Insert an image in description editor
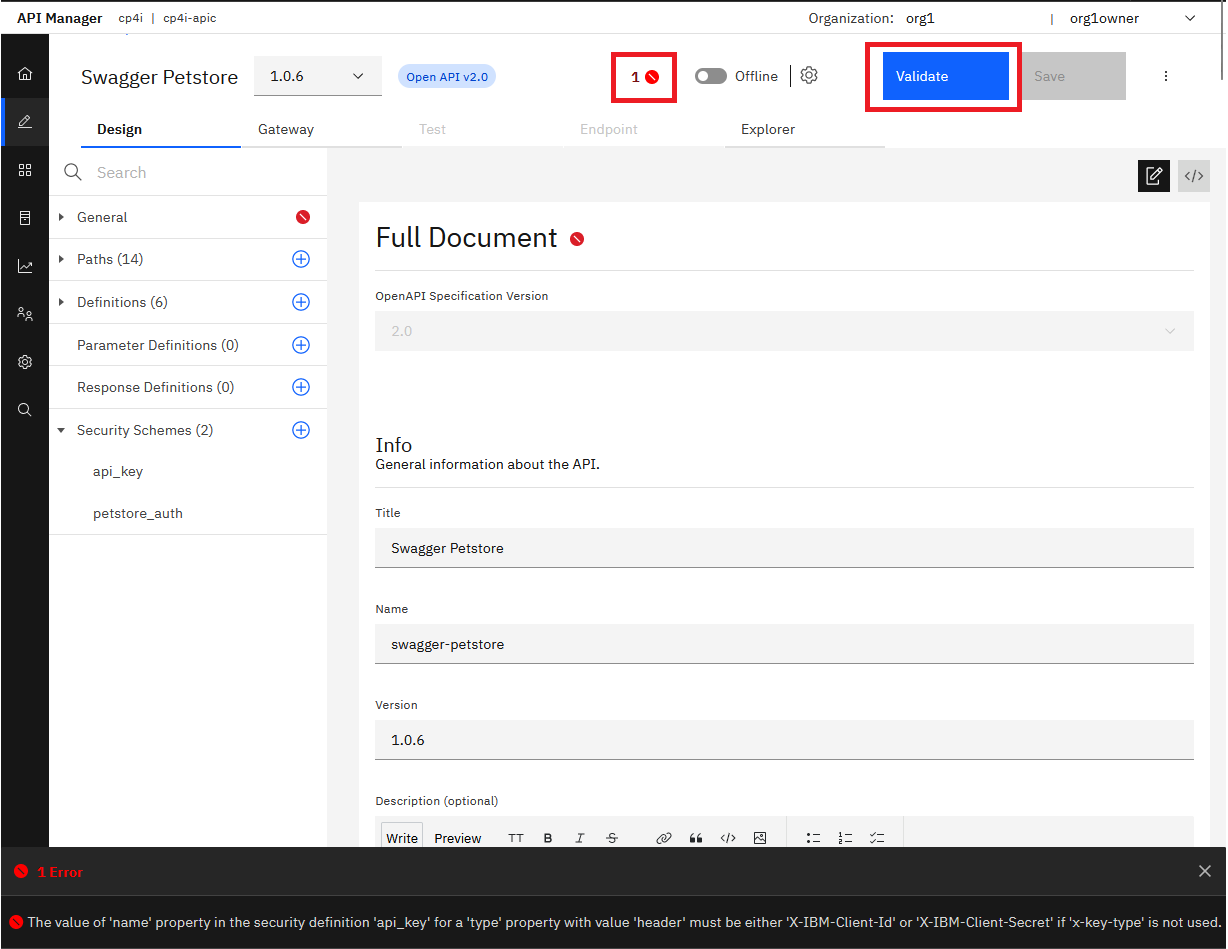This screenshot has height=949, width=1228. tap(760, 838)
